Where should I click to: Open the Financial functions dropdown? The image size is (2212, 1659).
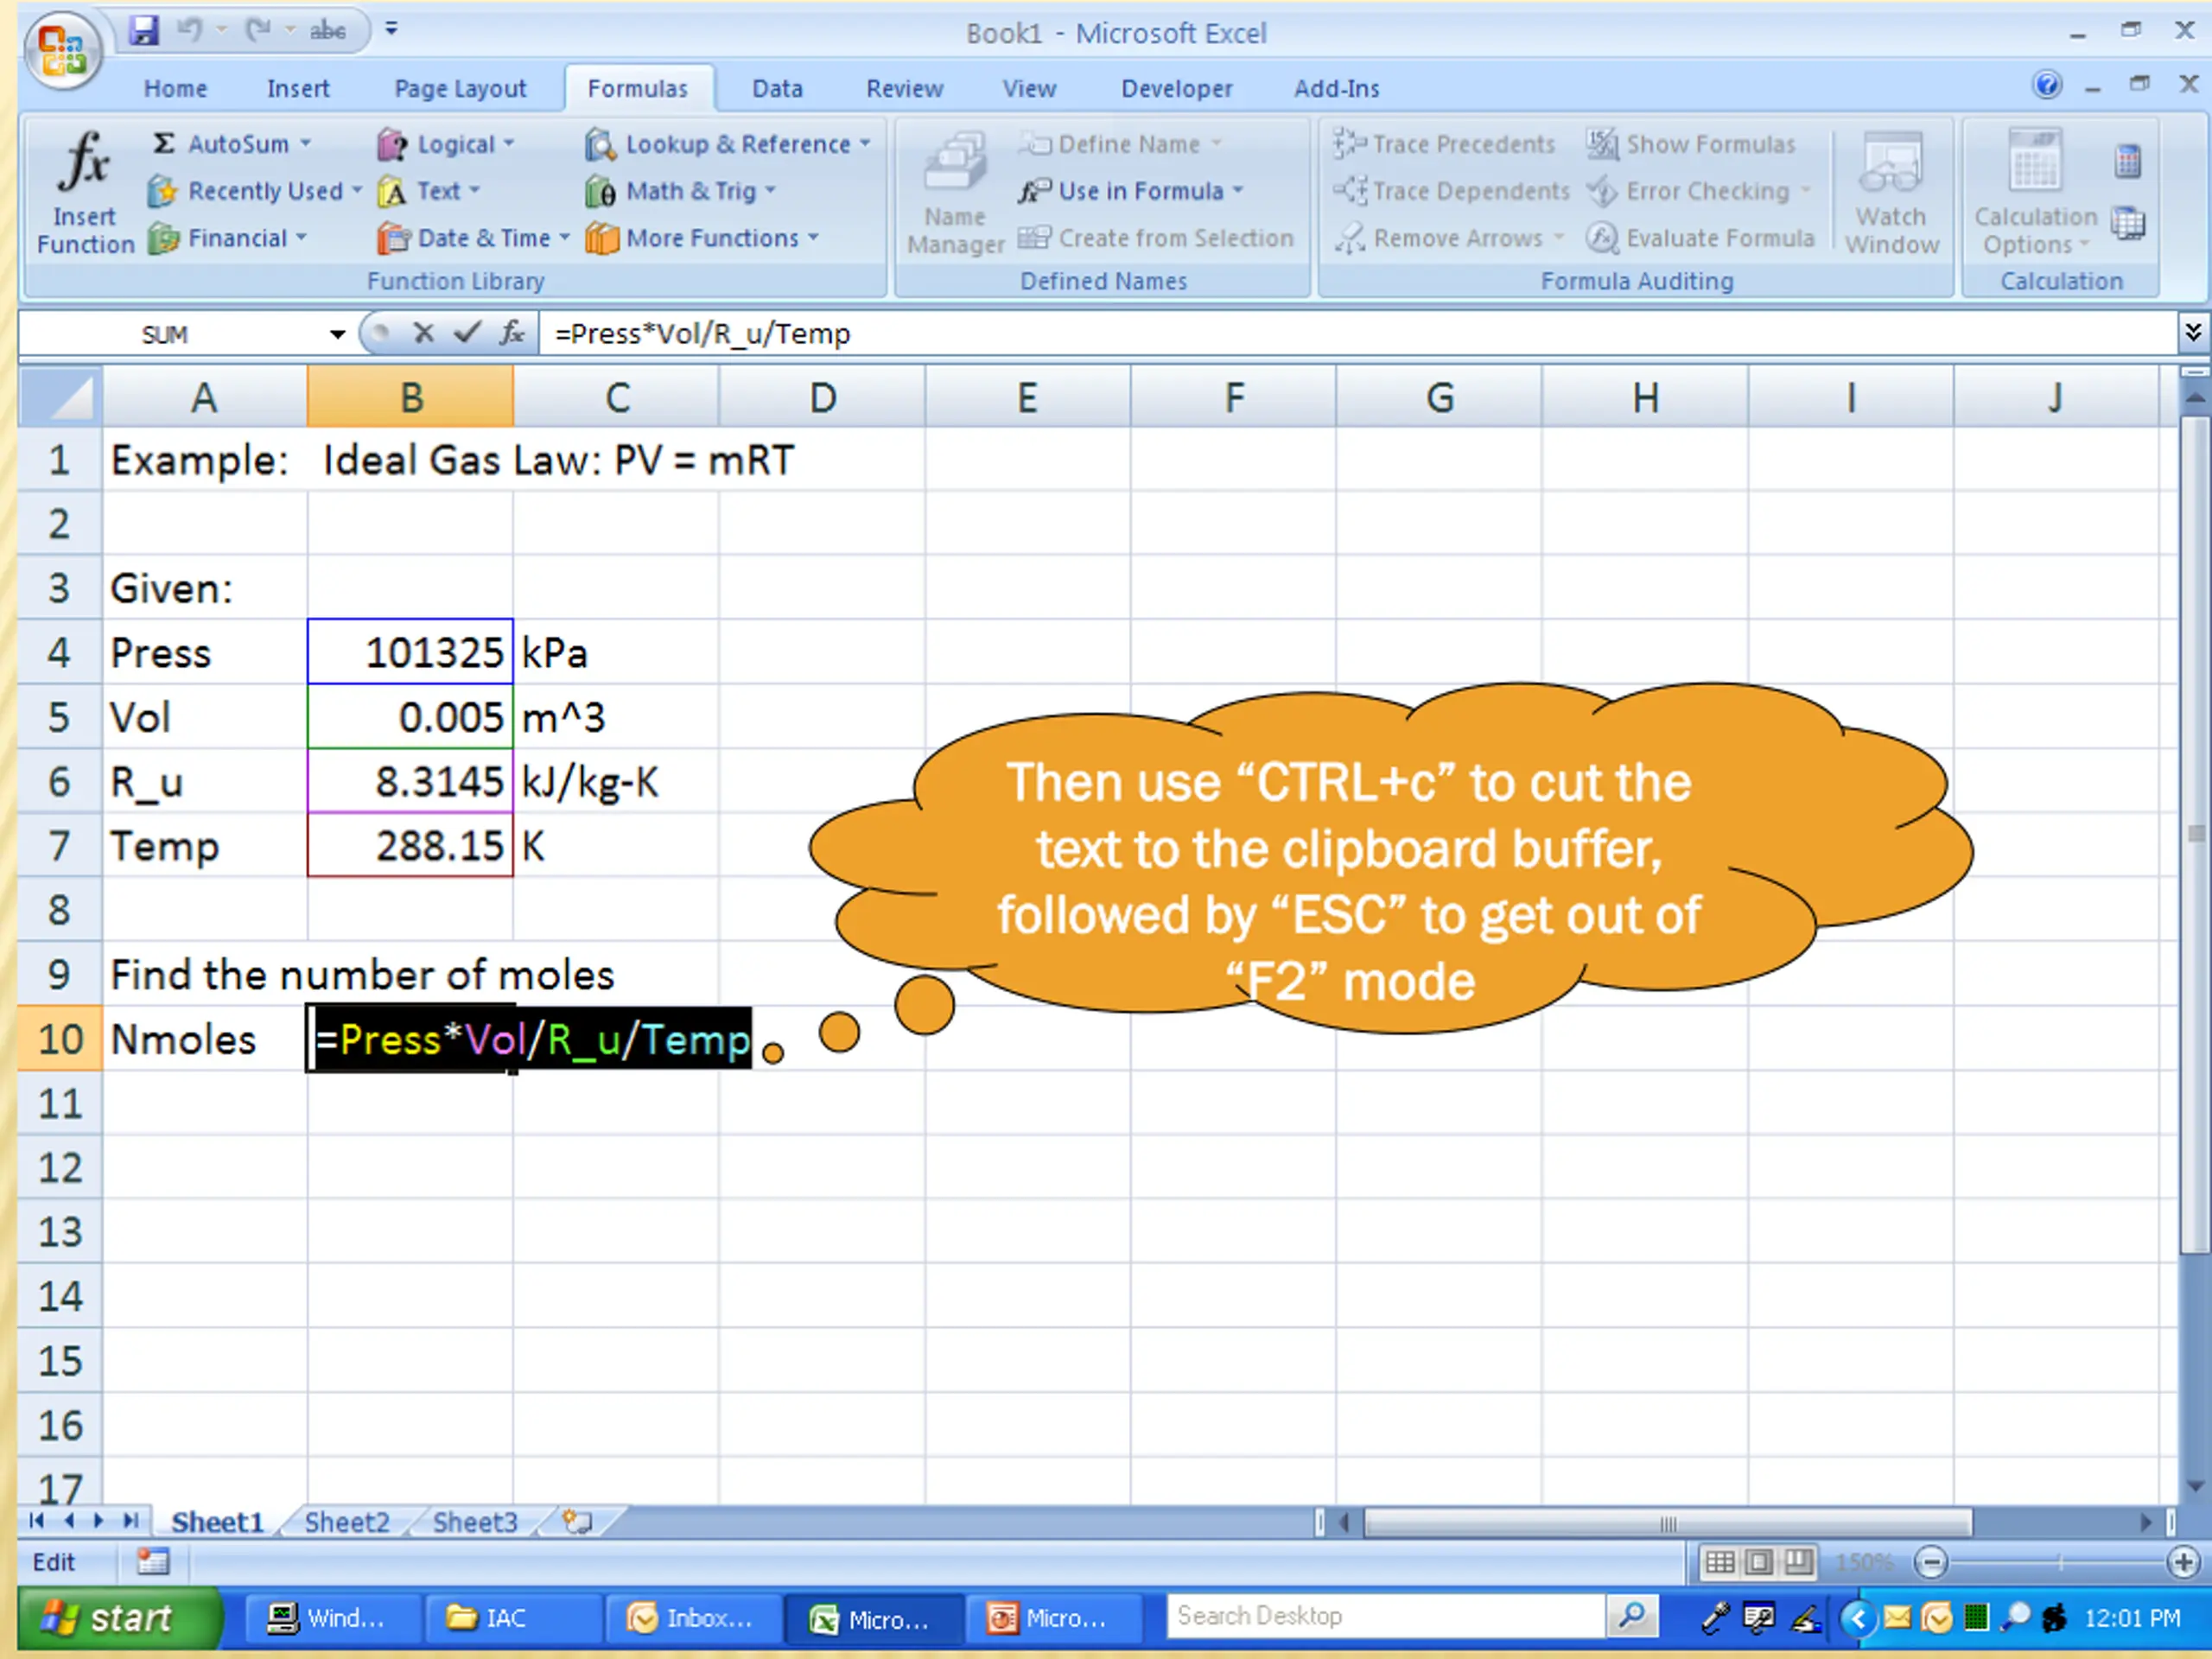tap(227, 237)
